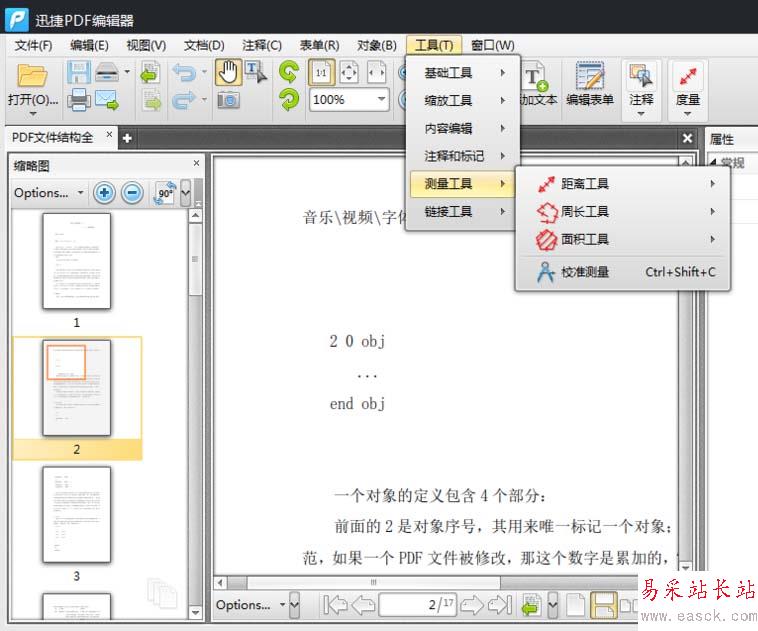The height and width of the screenshot is (631, 758).
Task: Open the 对象(B) menu
Action: coord(377,46)
